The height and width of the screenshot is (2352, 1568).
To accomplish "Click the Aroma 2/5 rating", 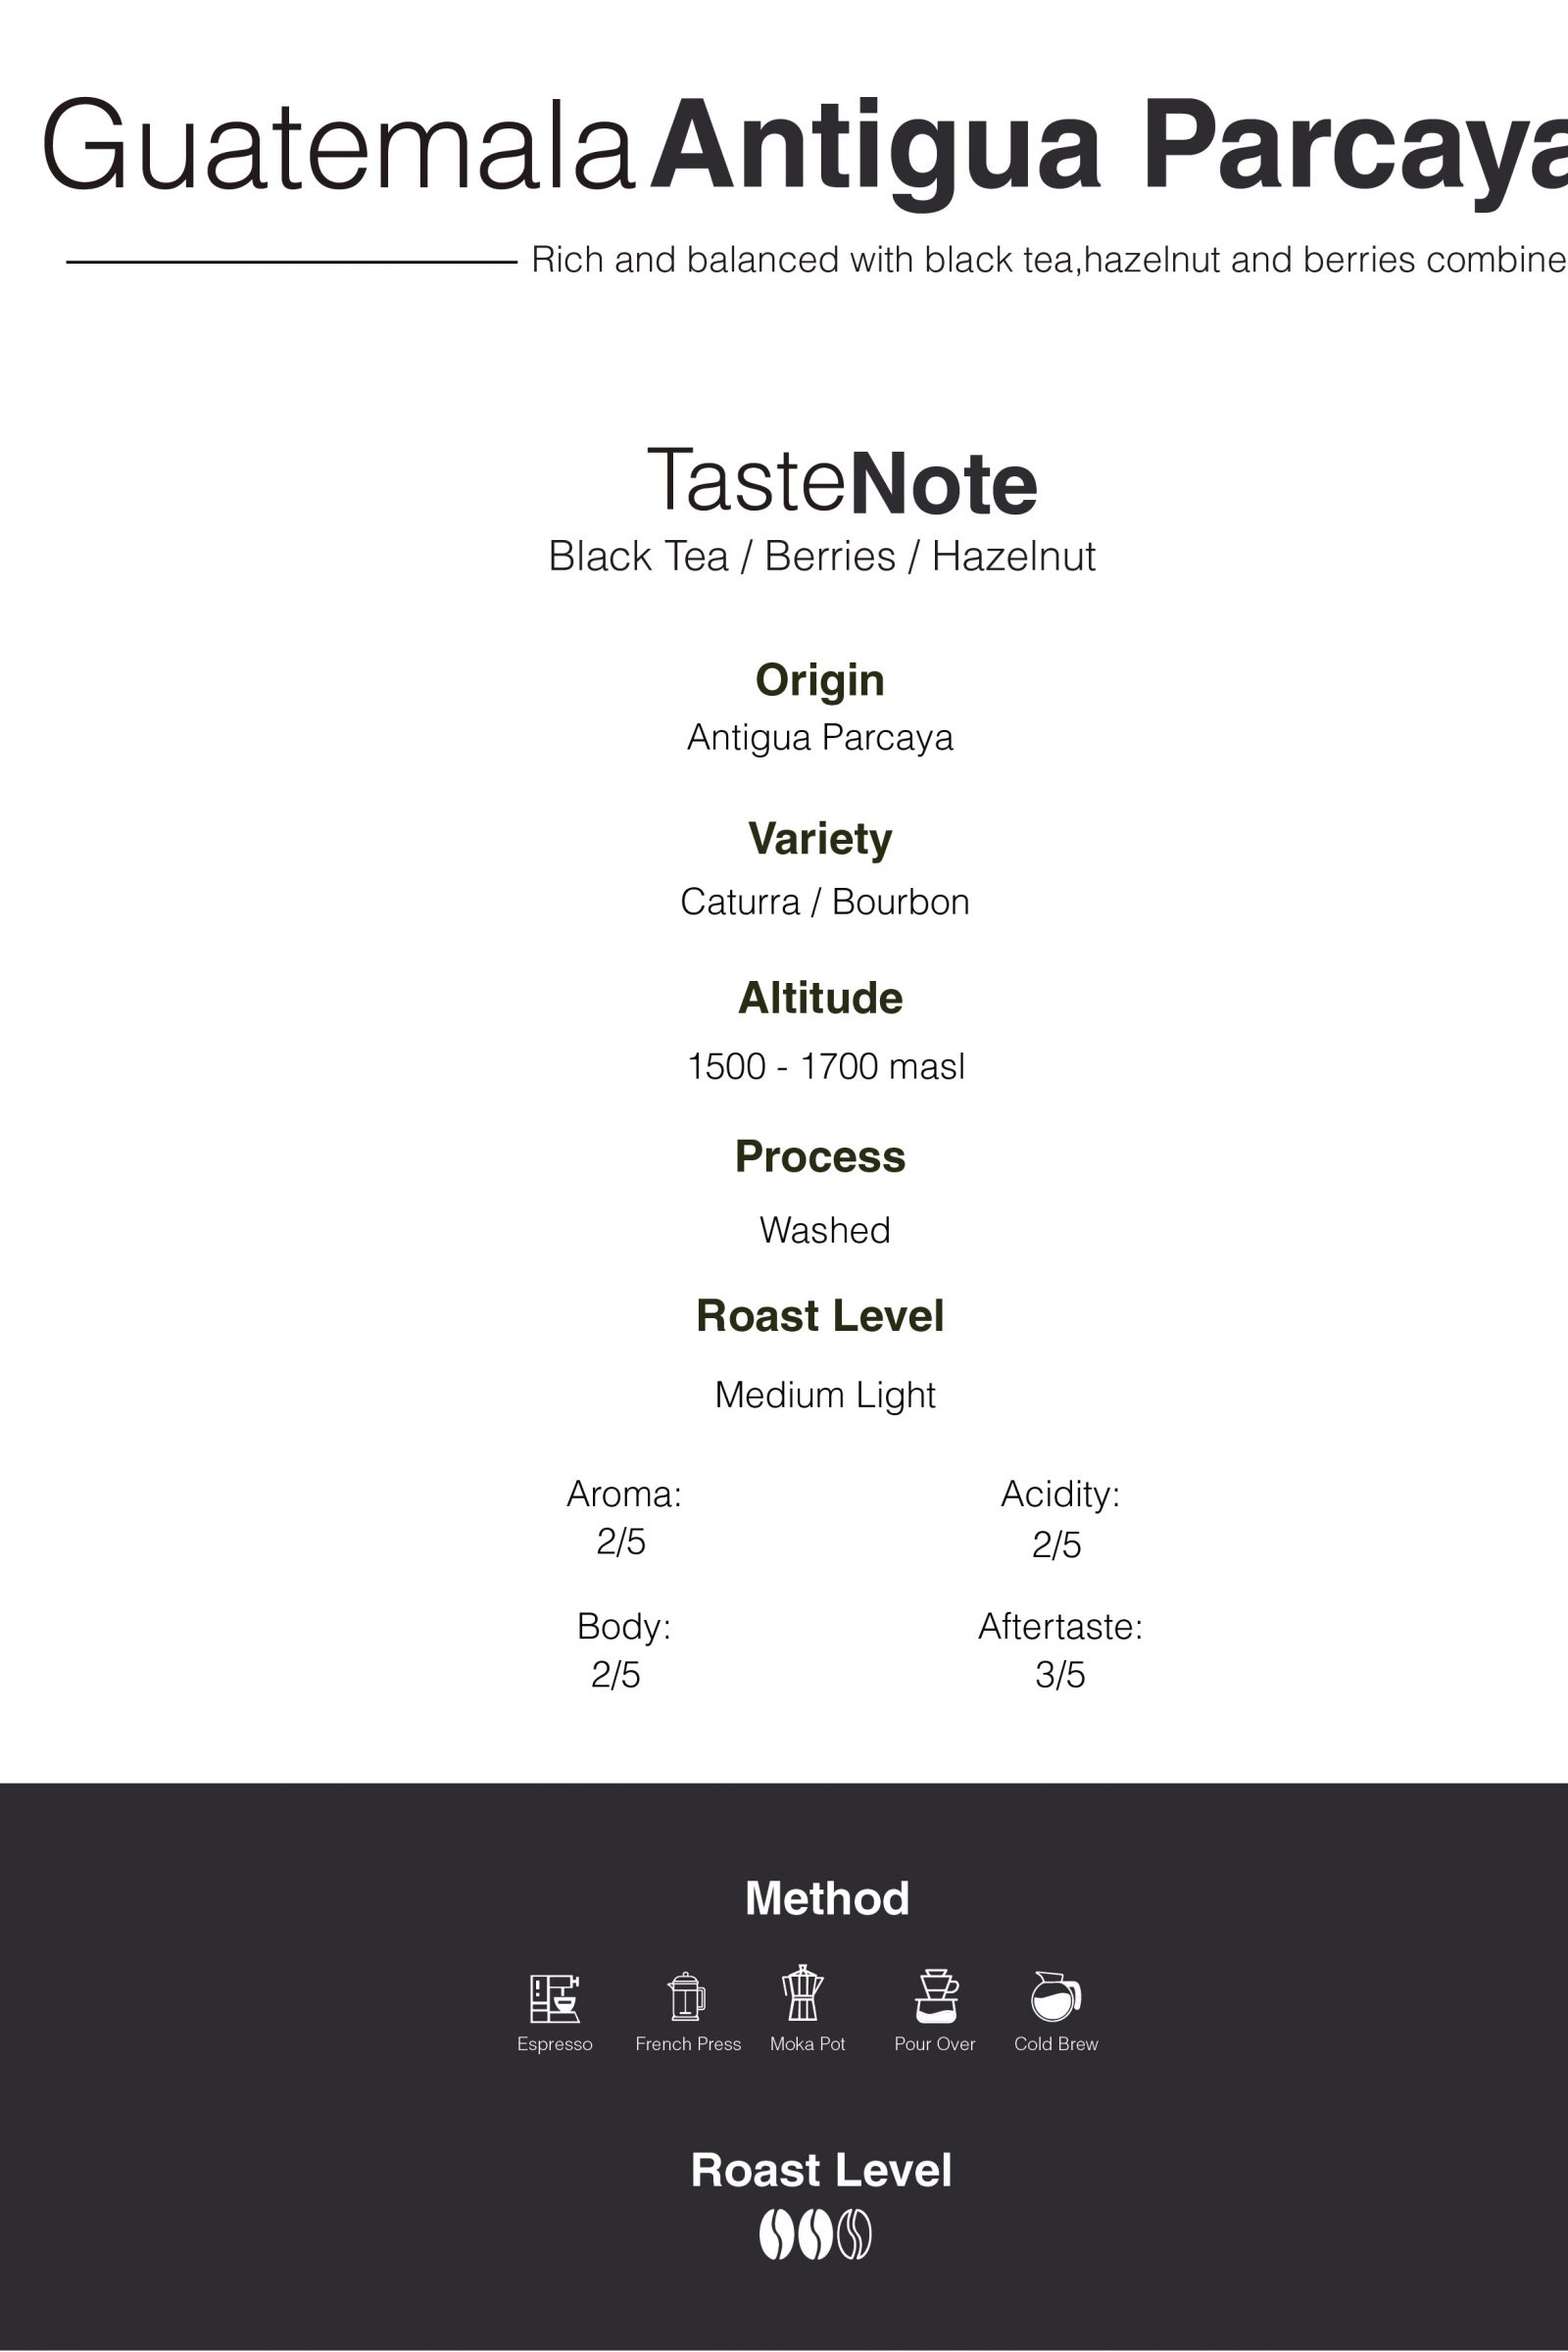I will click(x=621, y=1542).
